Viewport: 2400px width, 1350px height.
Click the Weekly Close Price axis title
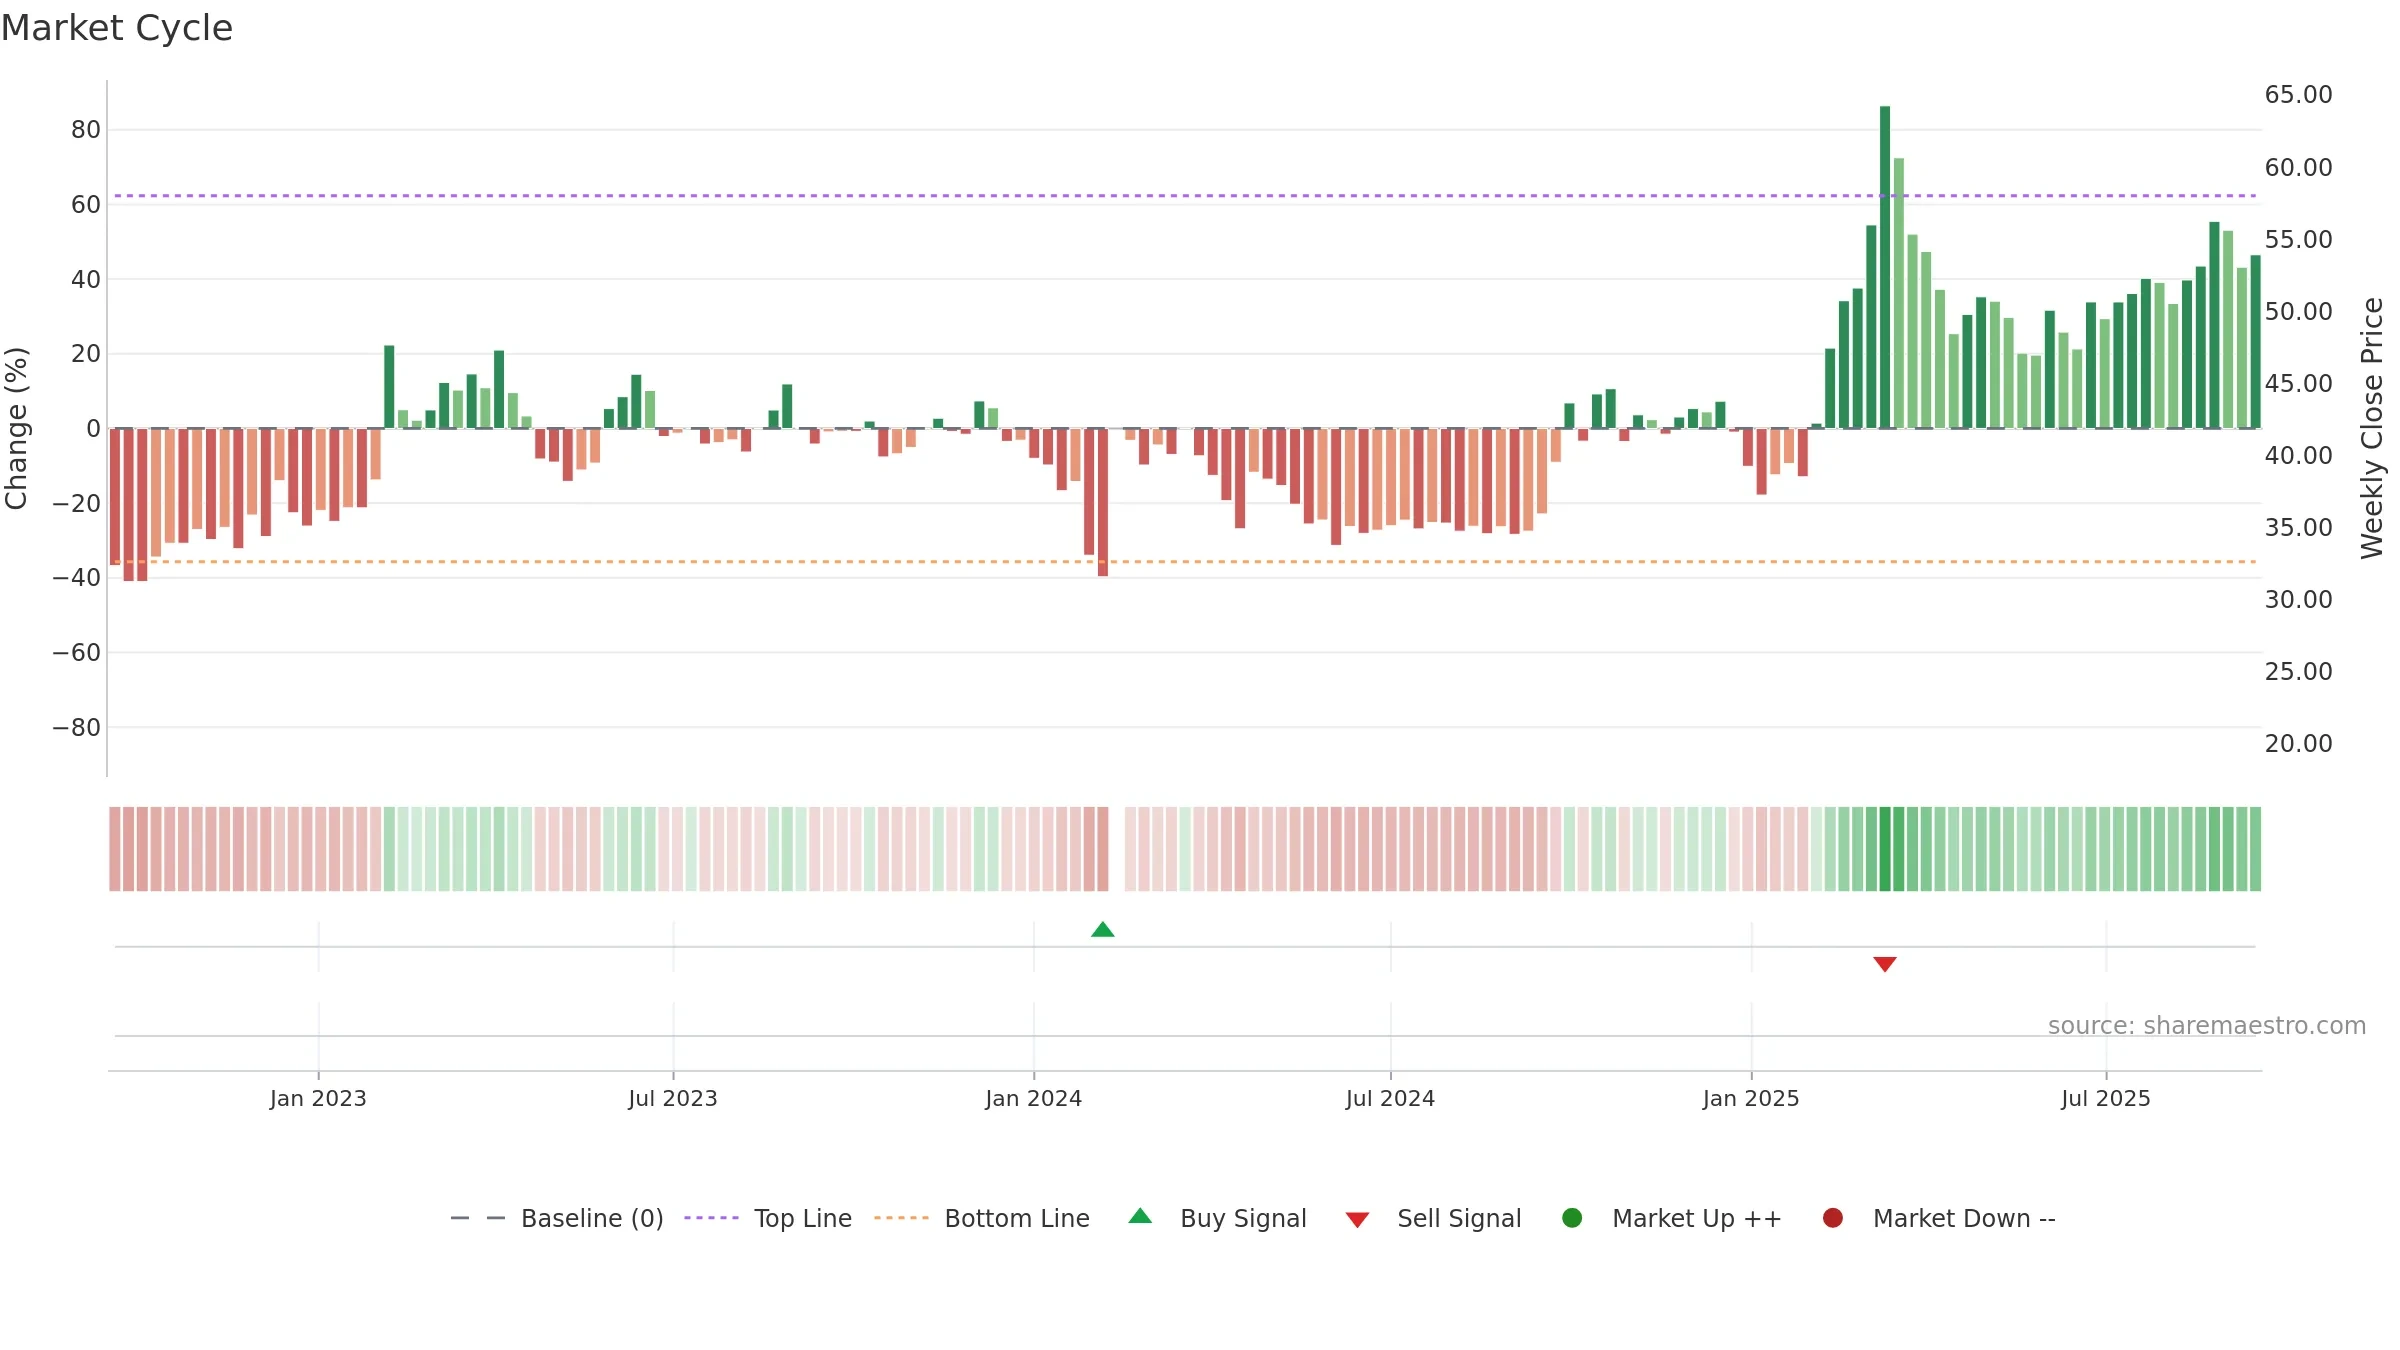point(2372,428)
